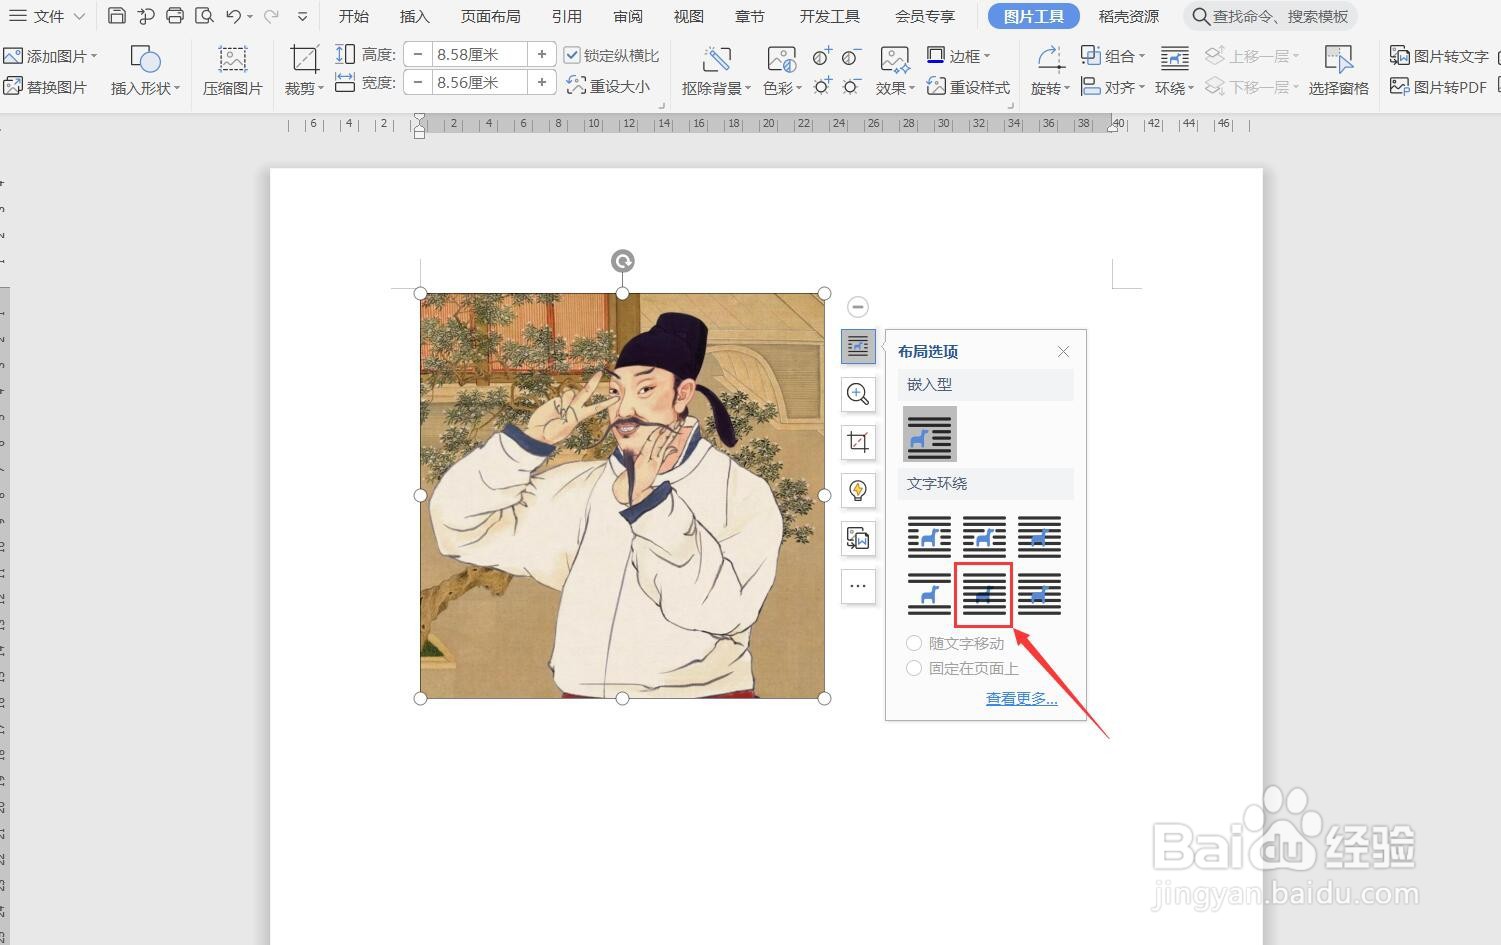Switch to 插入 tab
1501x945 pixels.
pos(414,16)
